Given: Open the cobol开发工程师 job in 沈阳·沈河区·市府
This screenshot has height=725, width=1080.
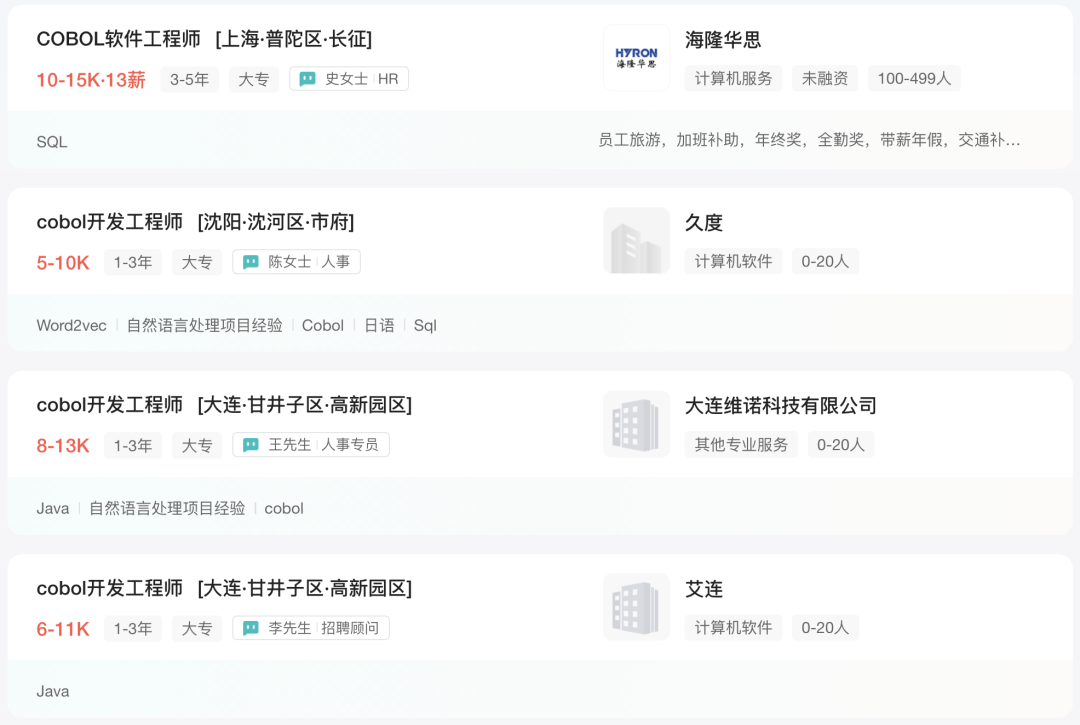Looking at the screenshot, I should tap(195, 222).
